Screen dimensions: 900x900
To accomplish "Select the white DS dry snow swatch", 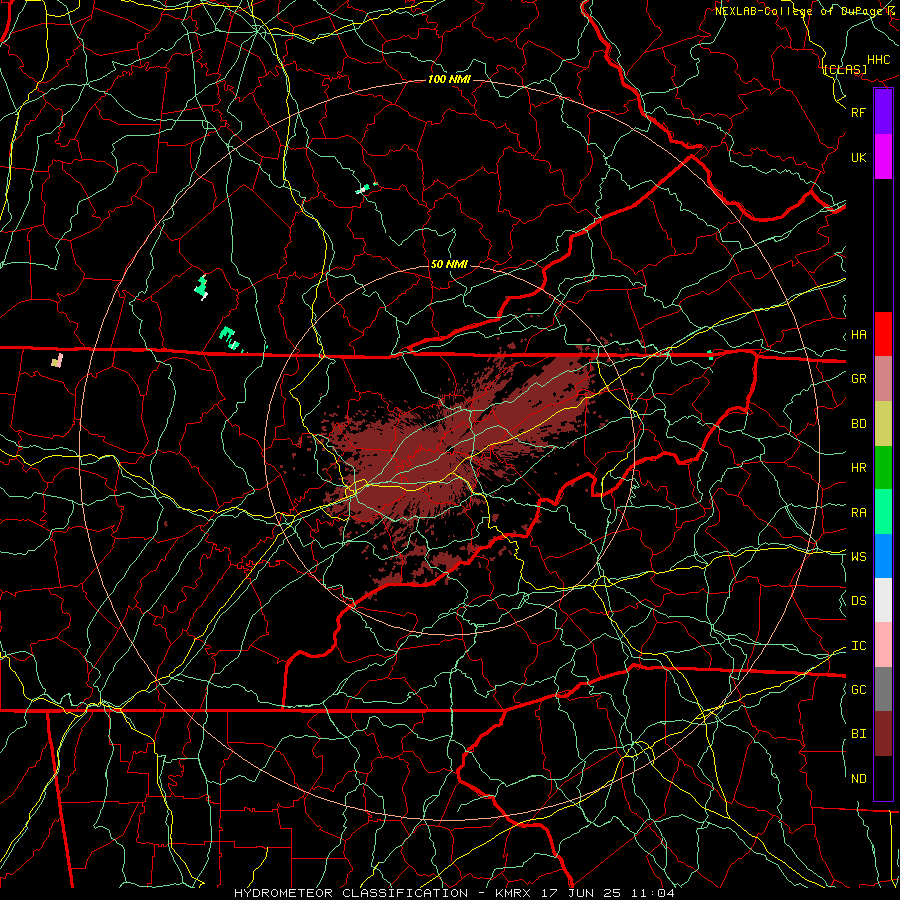I will [883, 600].
